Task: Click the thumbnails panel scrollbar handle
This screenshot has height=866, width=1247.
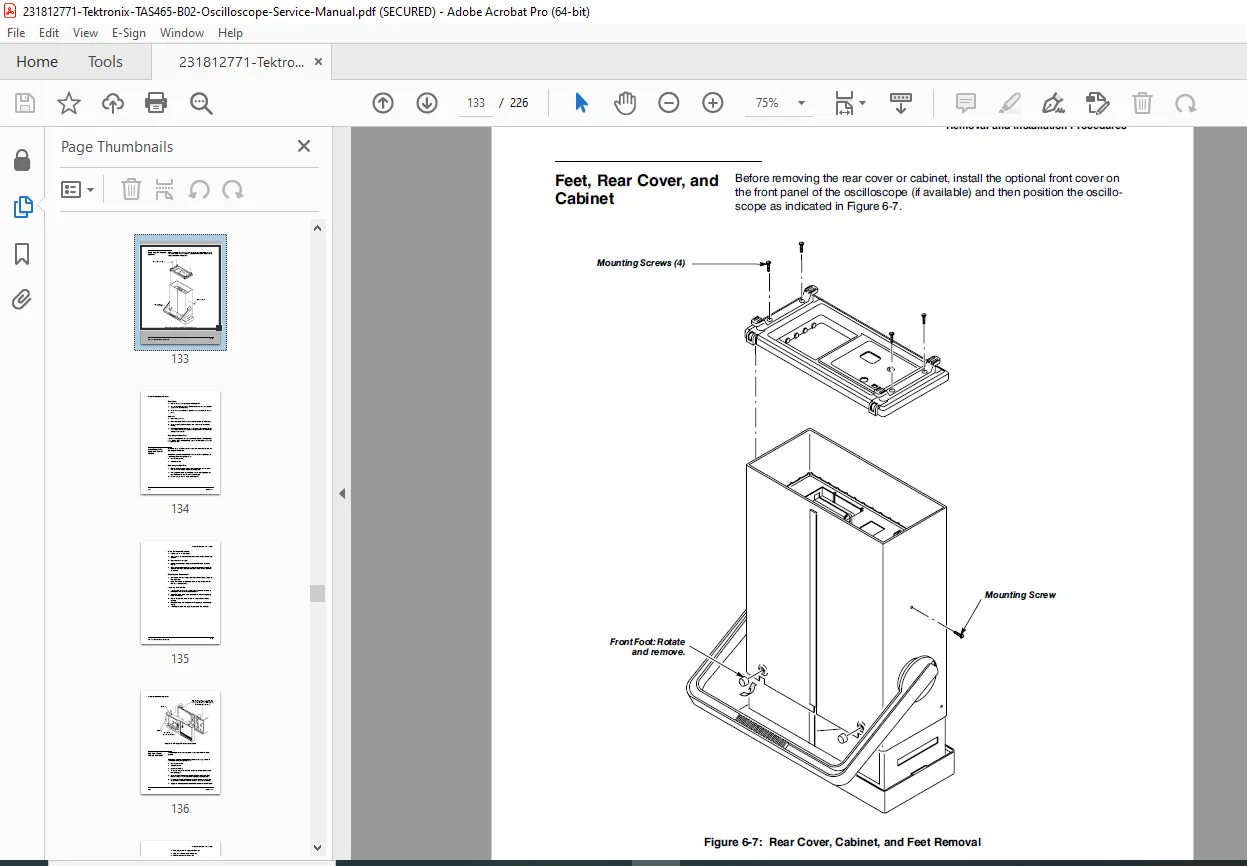Action: point(317,593)
